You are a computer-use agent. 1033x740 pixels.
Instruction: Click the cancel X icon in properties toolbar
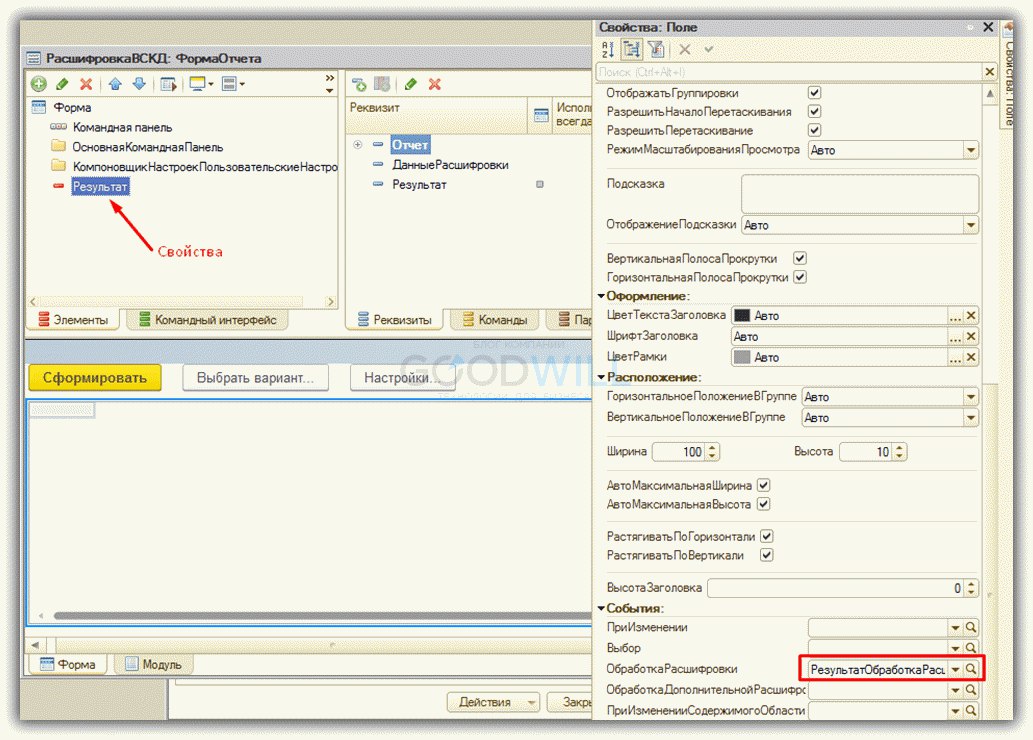685,49
